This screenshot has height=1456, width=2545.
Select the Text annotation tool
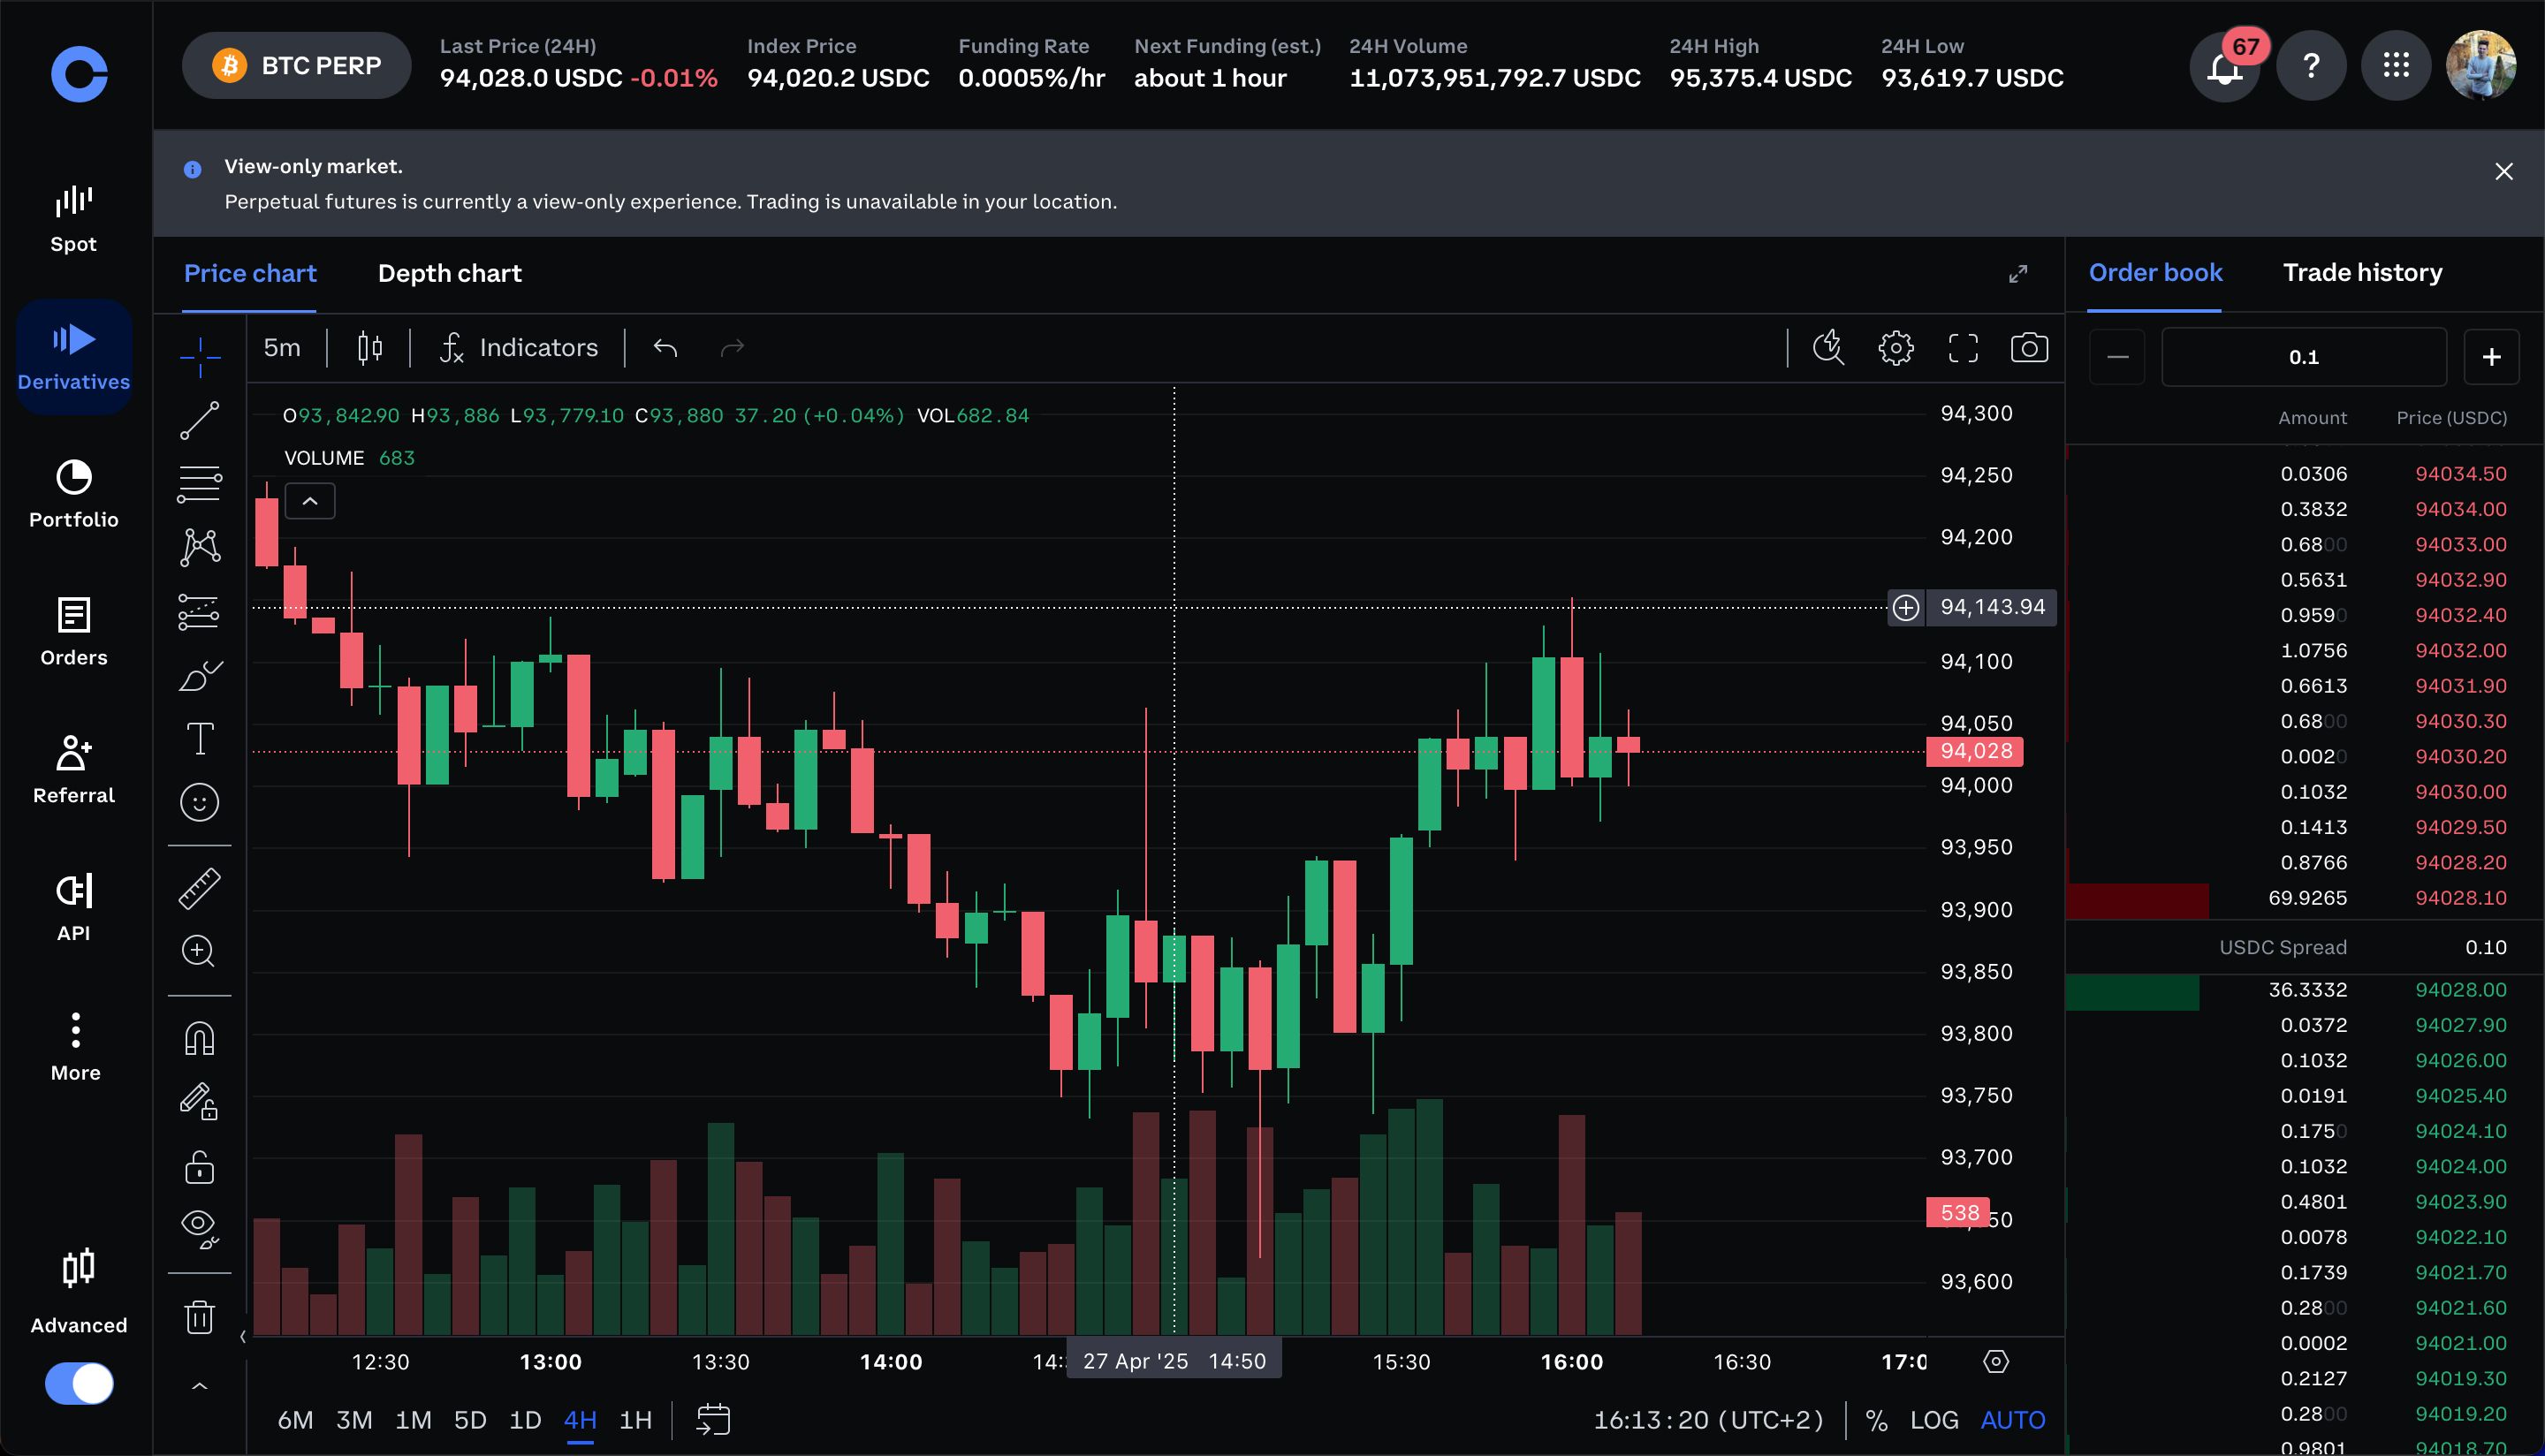(200, 739)
